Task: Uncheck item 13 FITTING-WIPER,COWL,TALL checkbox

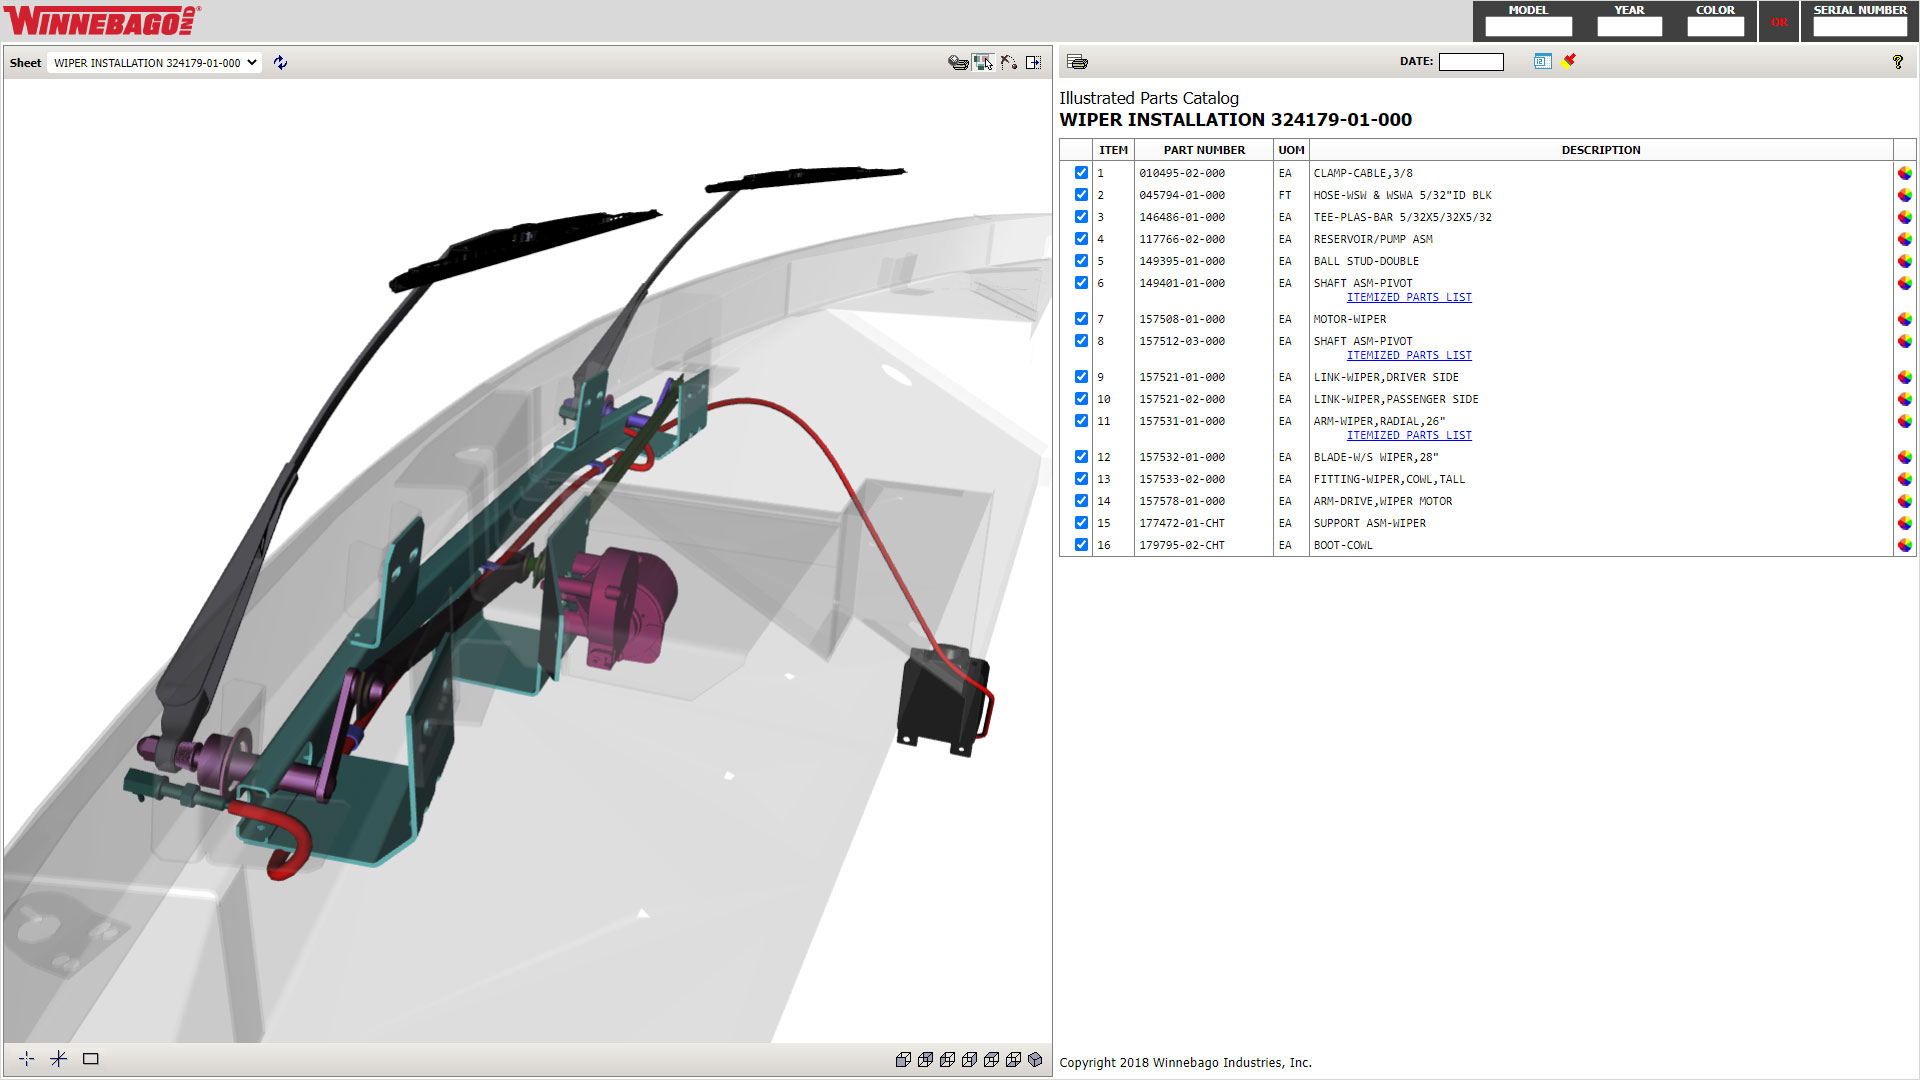Action: point(1081,479)
